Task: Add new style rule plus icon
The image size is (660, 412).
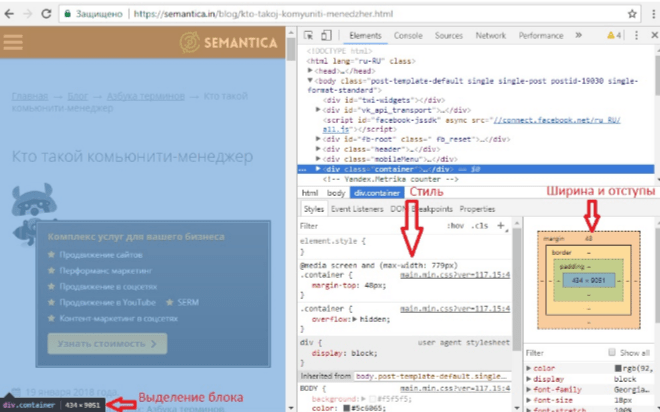Action: (x=501, y=226)
